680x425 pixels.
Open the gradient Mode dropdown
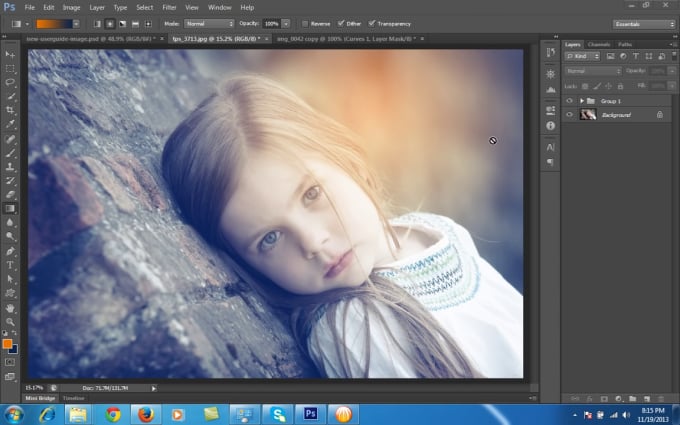click(209, 24)
